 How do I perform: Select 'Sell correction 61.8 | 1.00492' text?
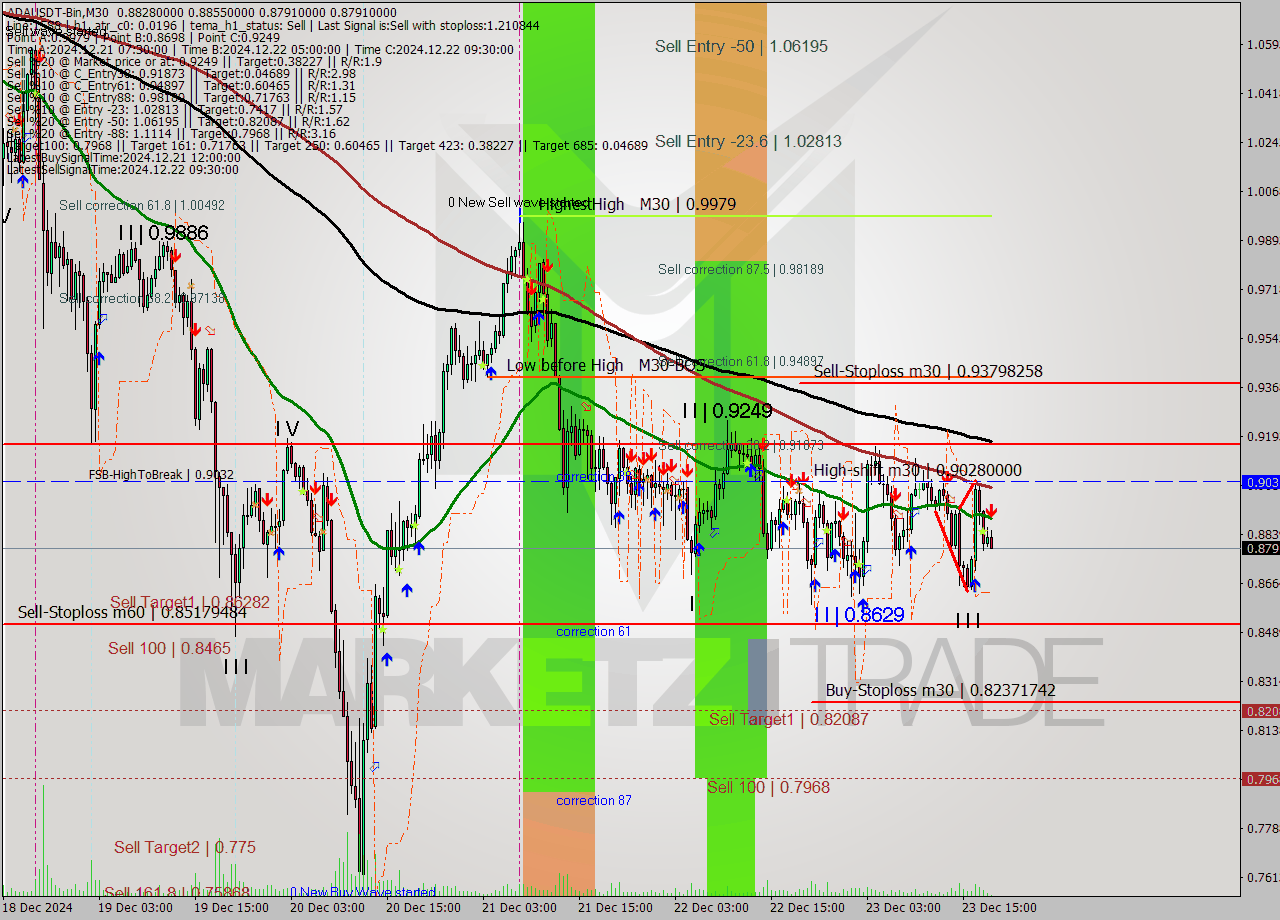pyautogui.click(x=142, y=205)
